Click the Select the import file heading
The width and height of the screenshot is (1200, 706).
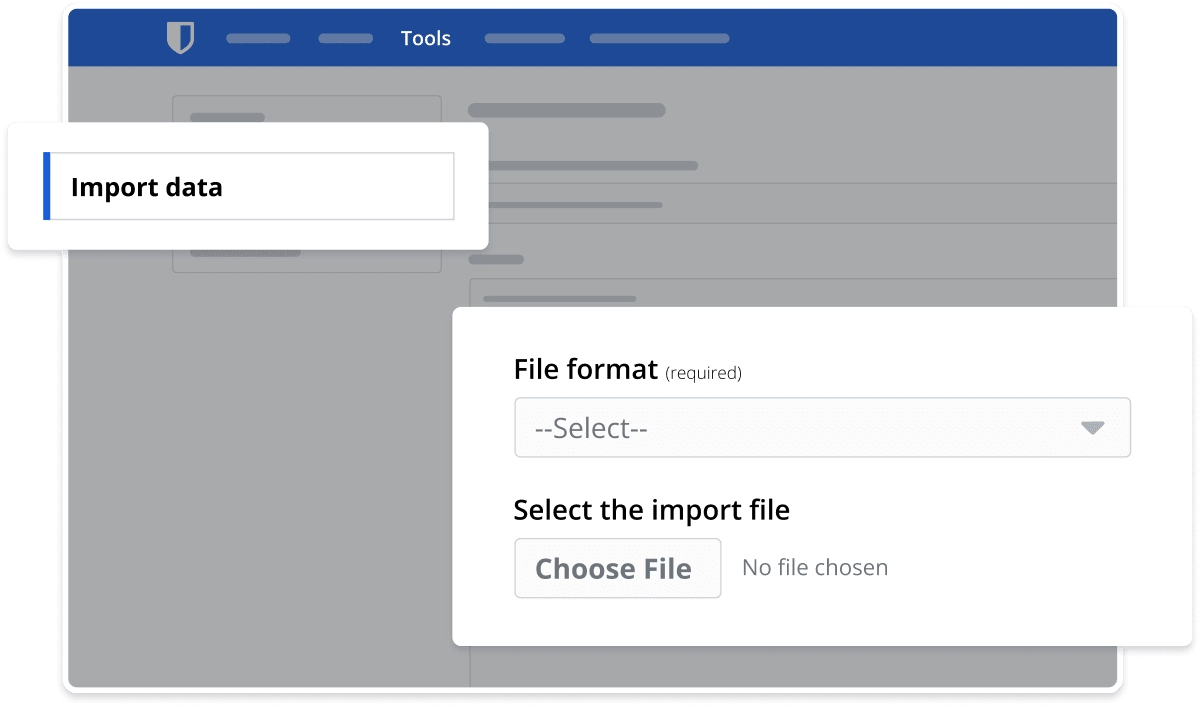point(651,510)
